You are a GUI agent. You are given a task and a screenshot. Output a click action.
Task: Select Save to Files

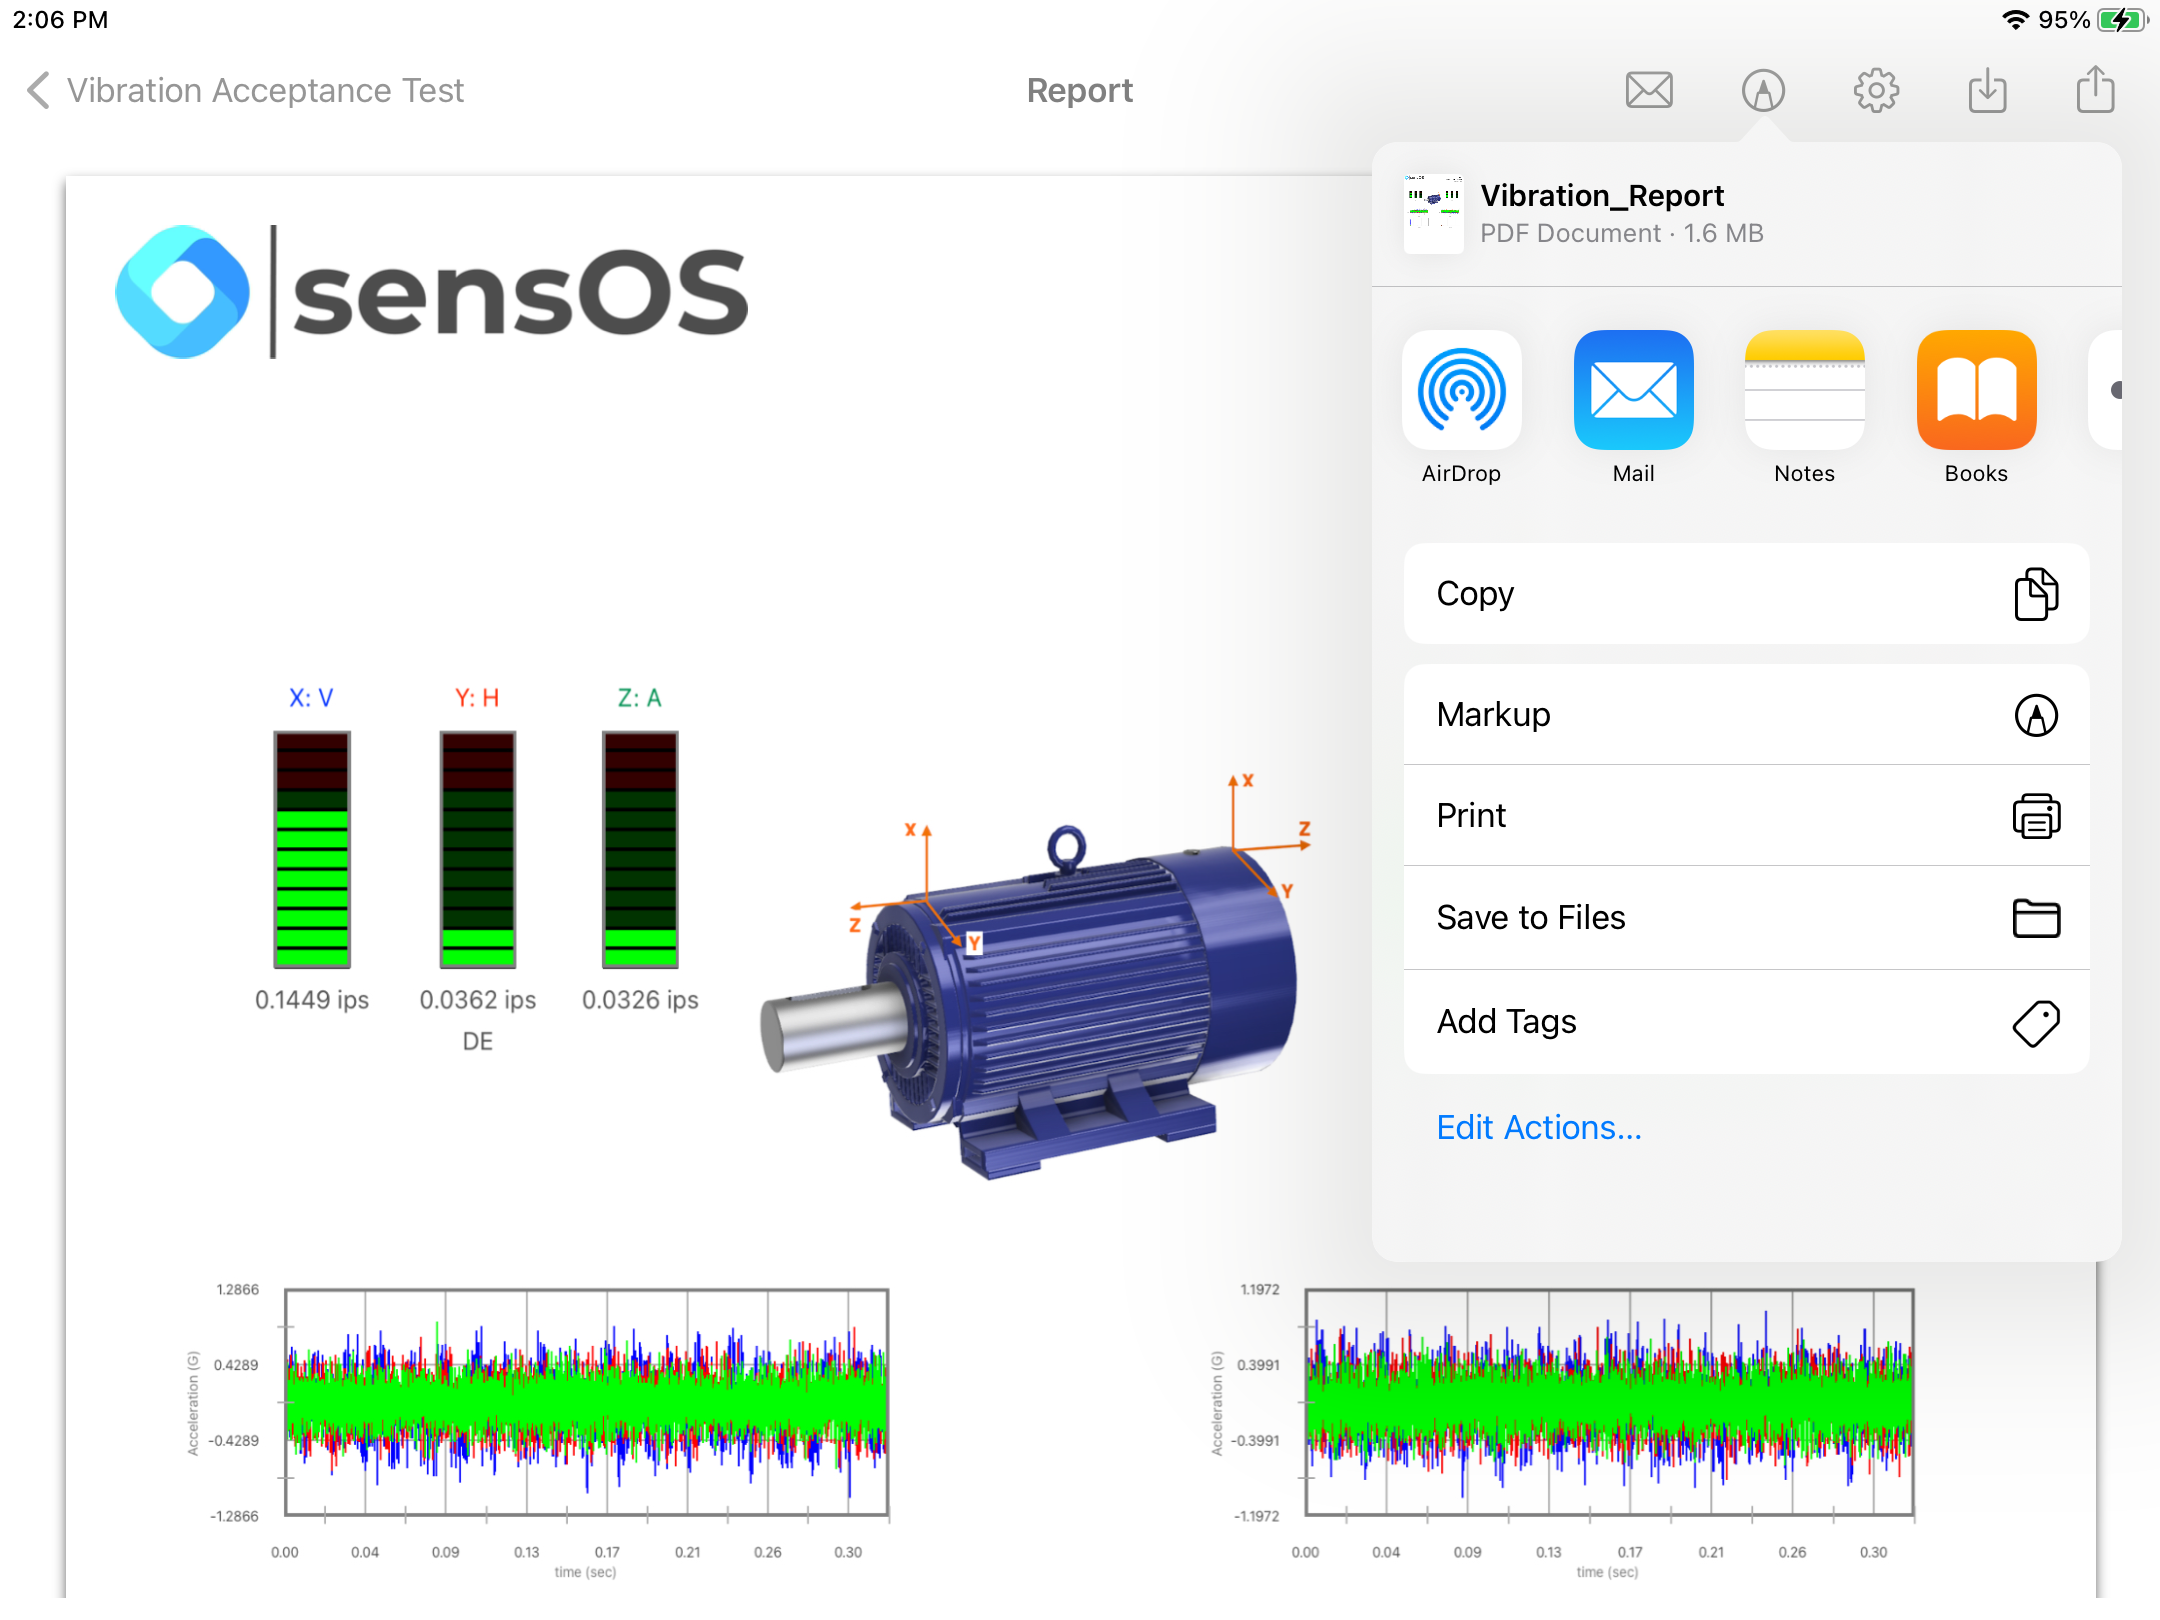[x=1747, y=918]
